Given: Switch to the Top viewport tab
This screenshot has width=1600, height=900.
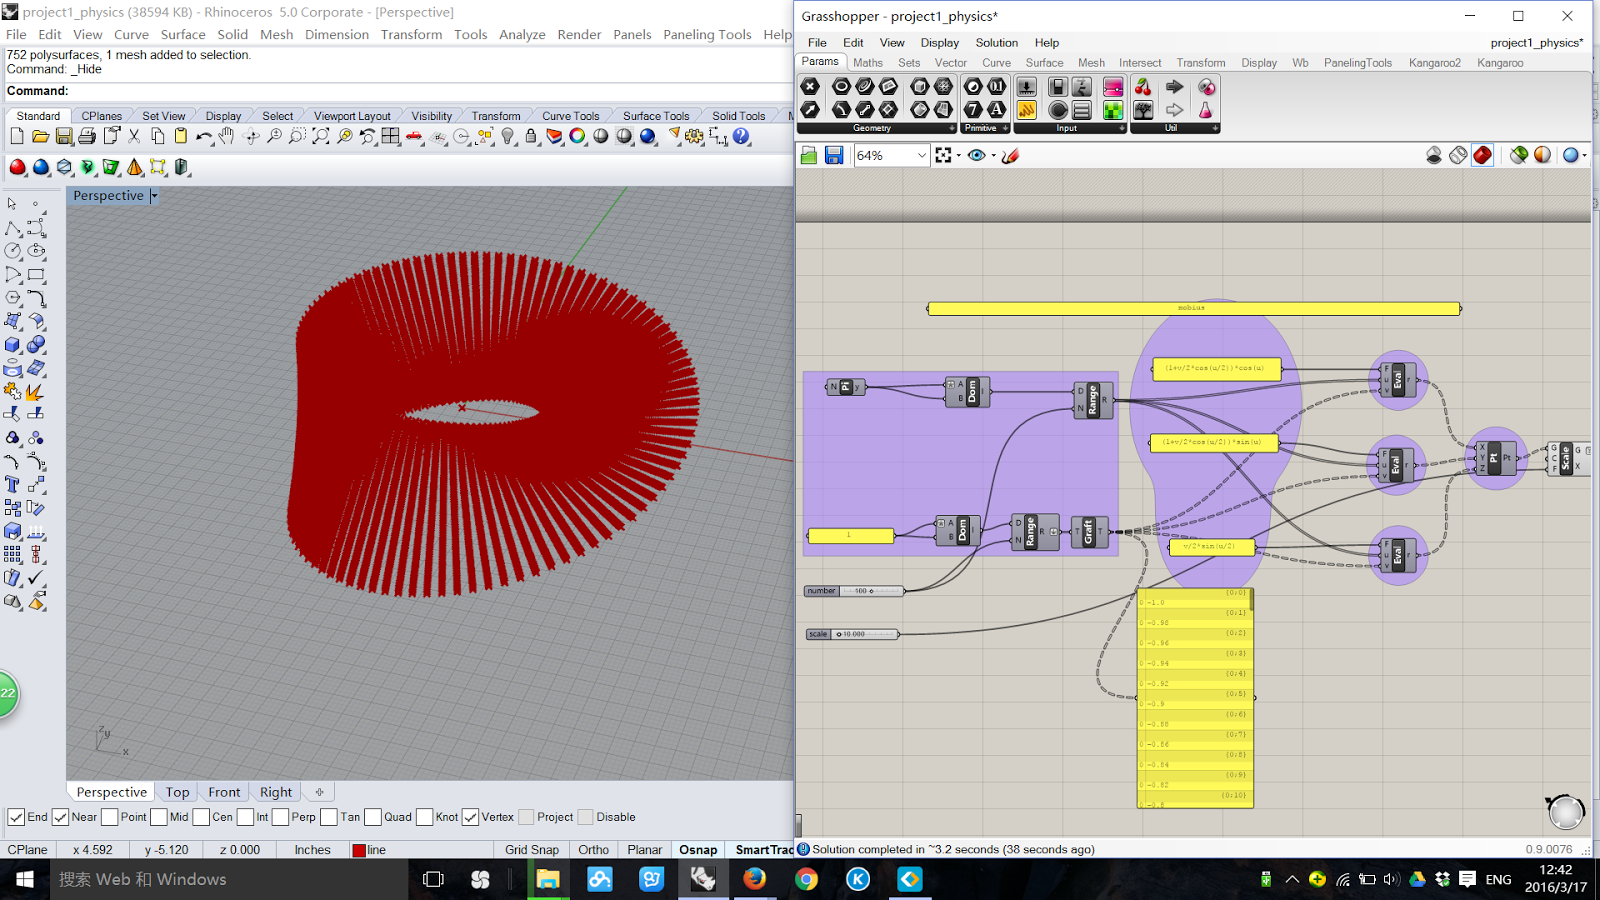Looking at the screenshot, I should (x=176, y=791).
